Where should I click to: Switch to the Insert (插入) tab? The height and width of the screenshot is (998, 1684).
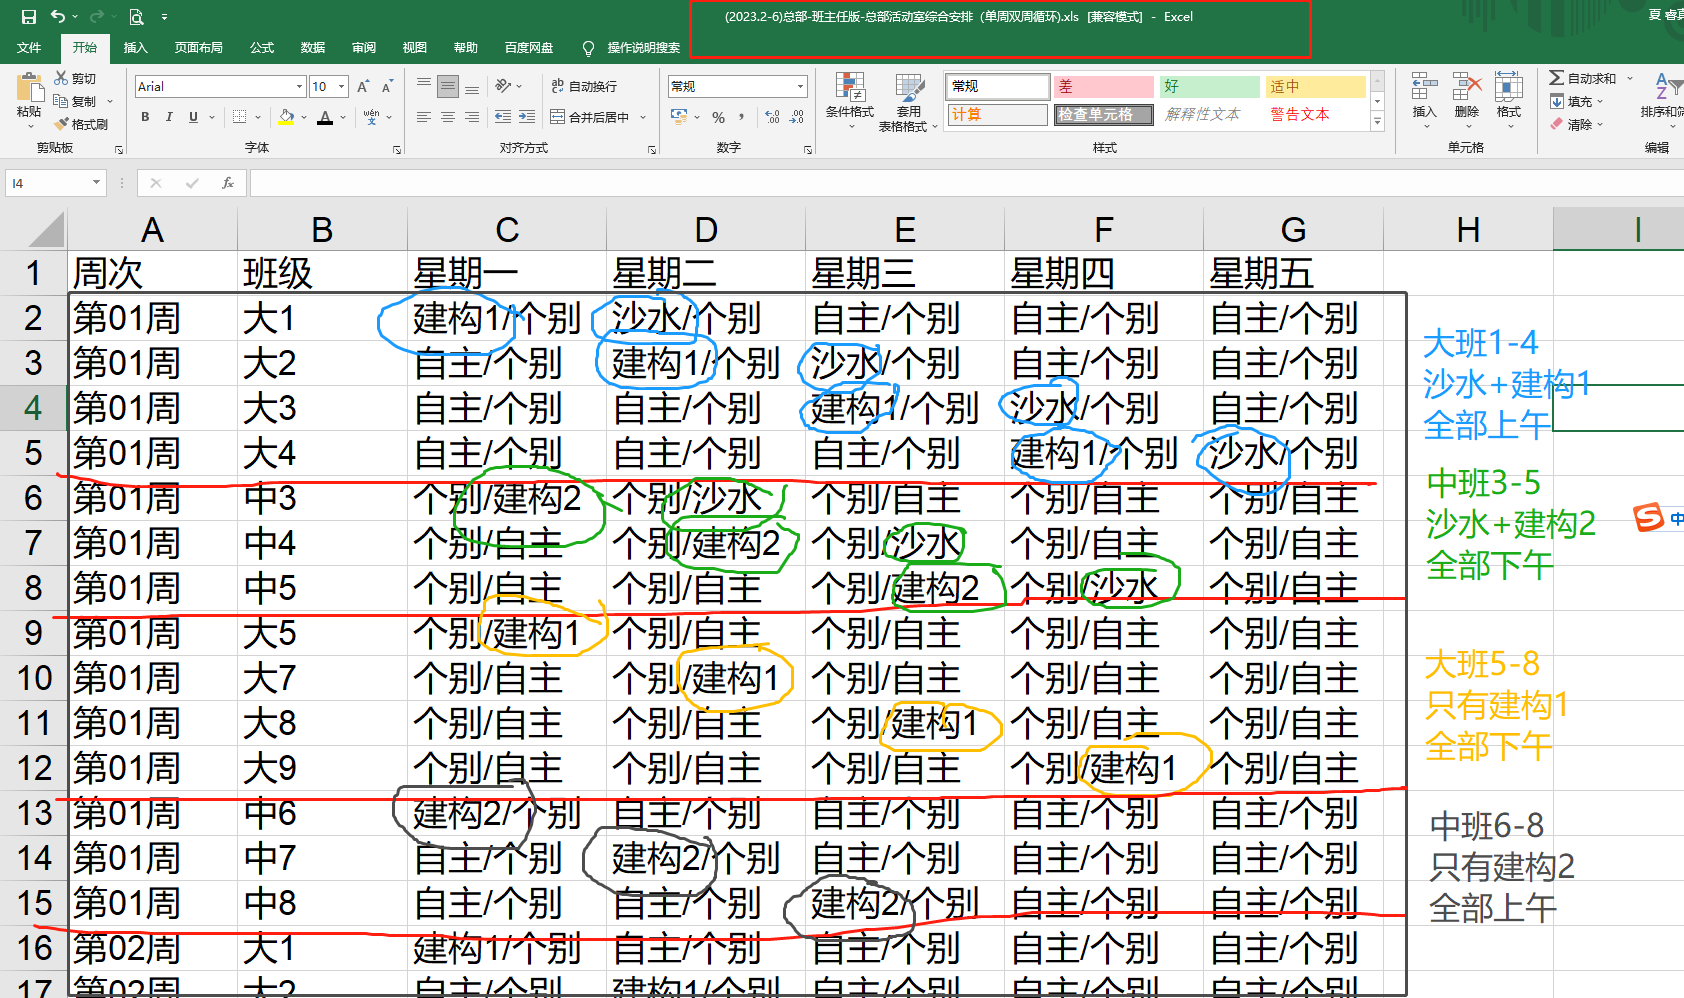135,47
